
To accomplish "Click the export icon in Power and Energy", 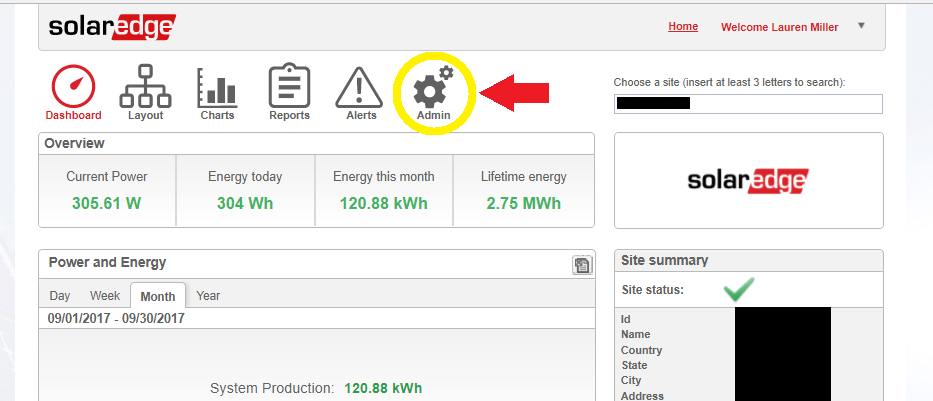I will coord(581,265).
